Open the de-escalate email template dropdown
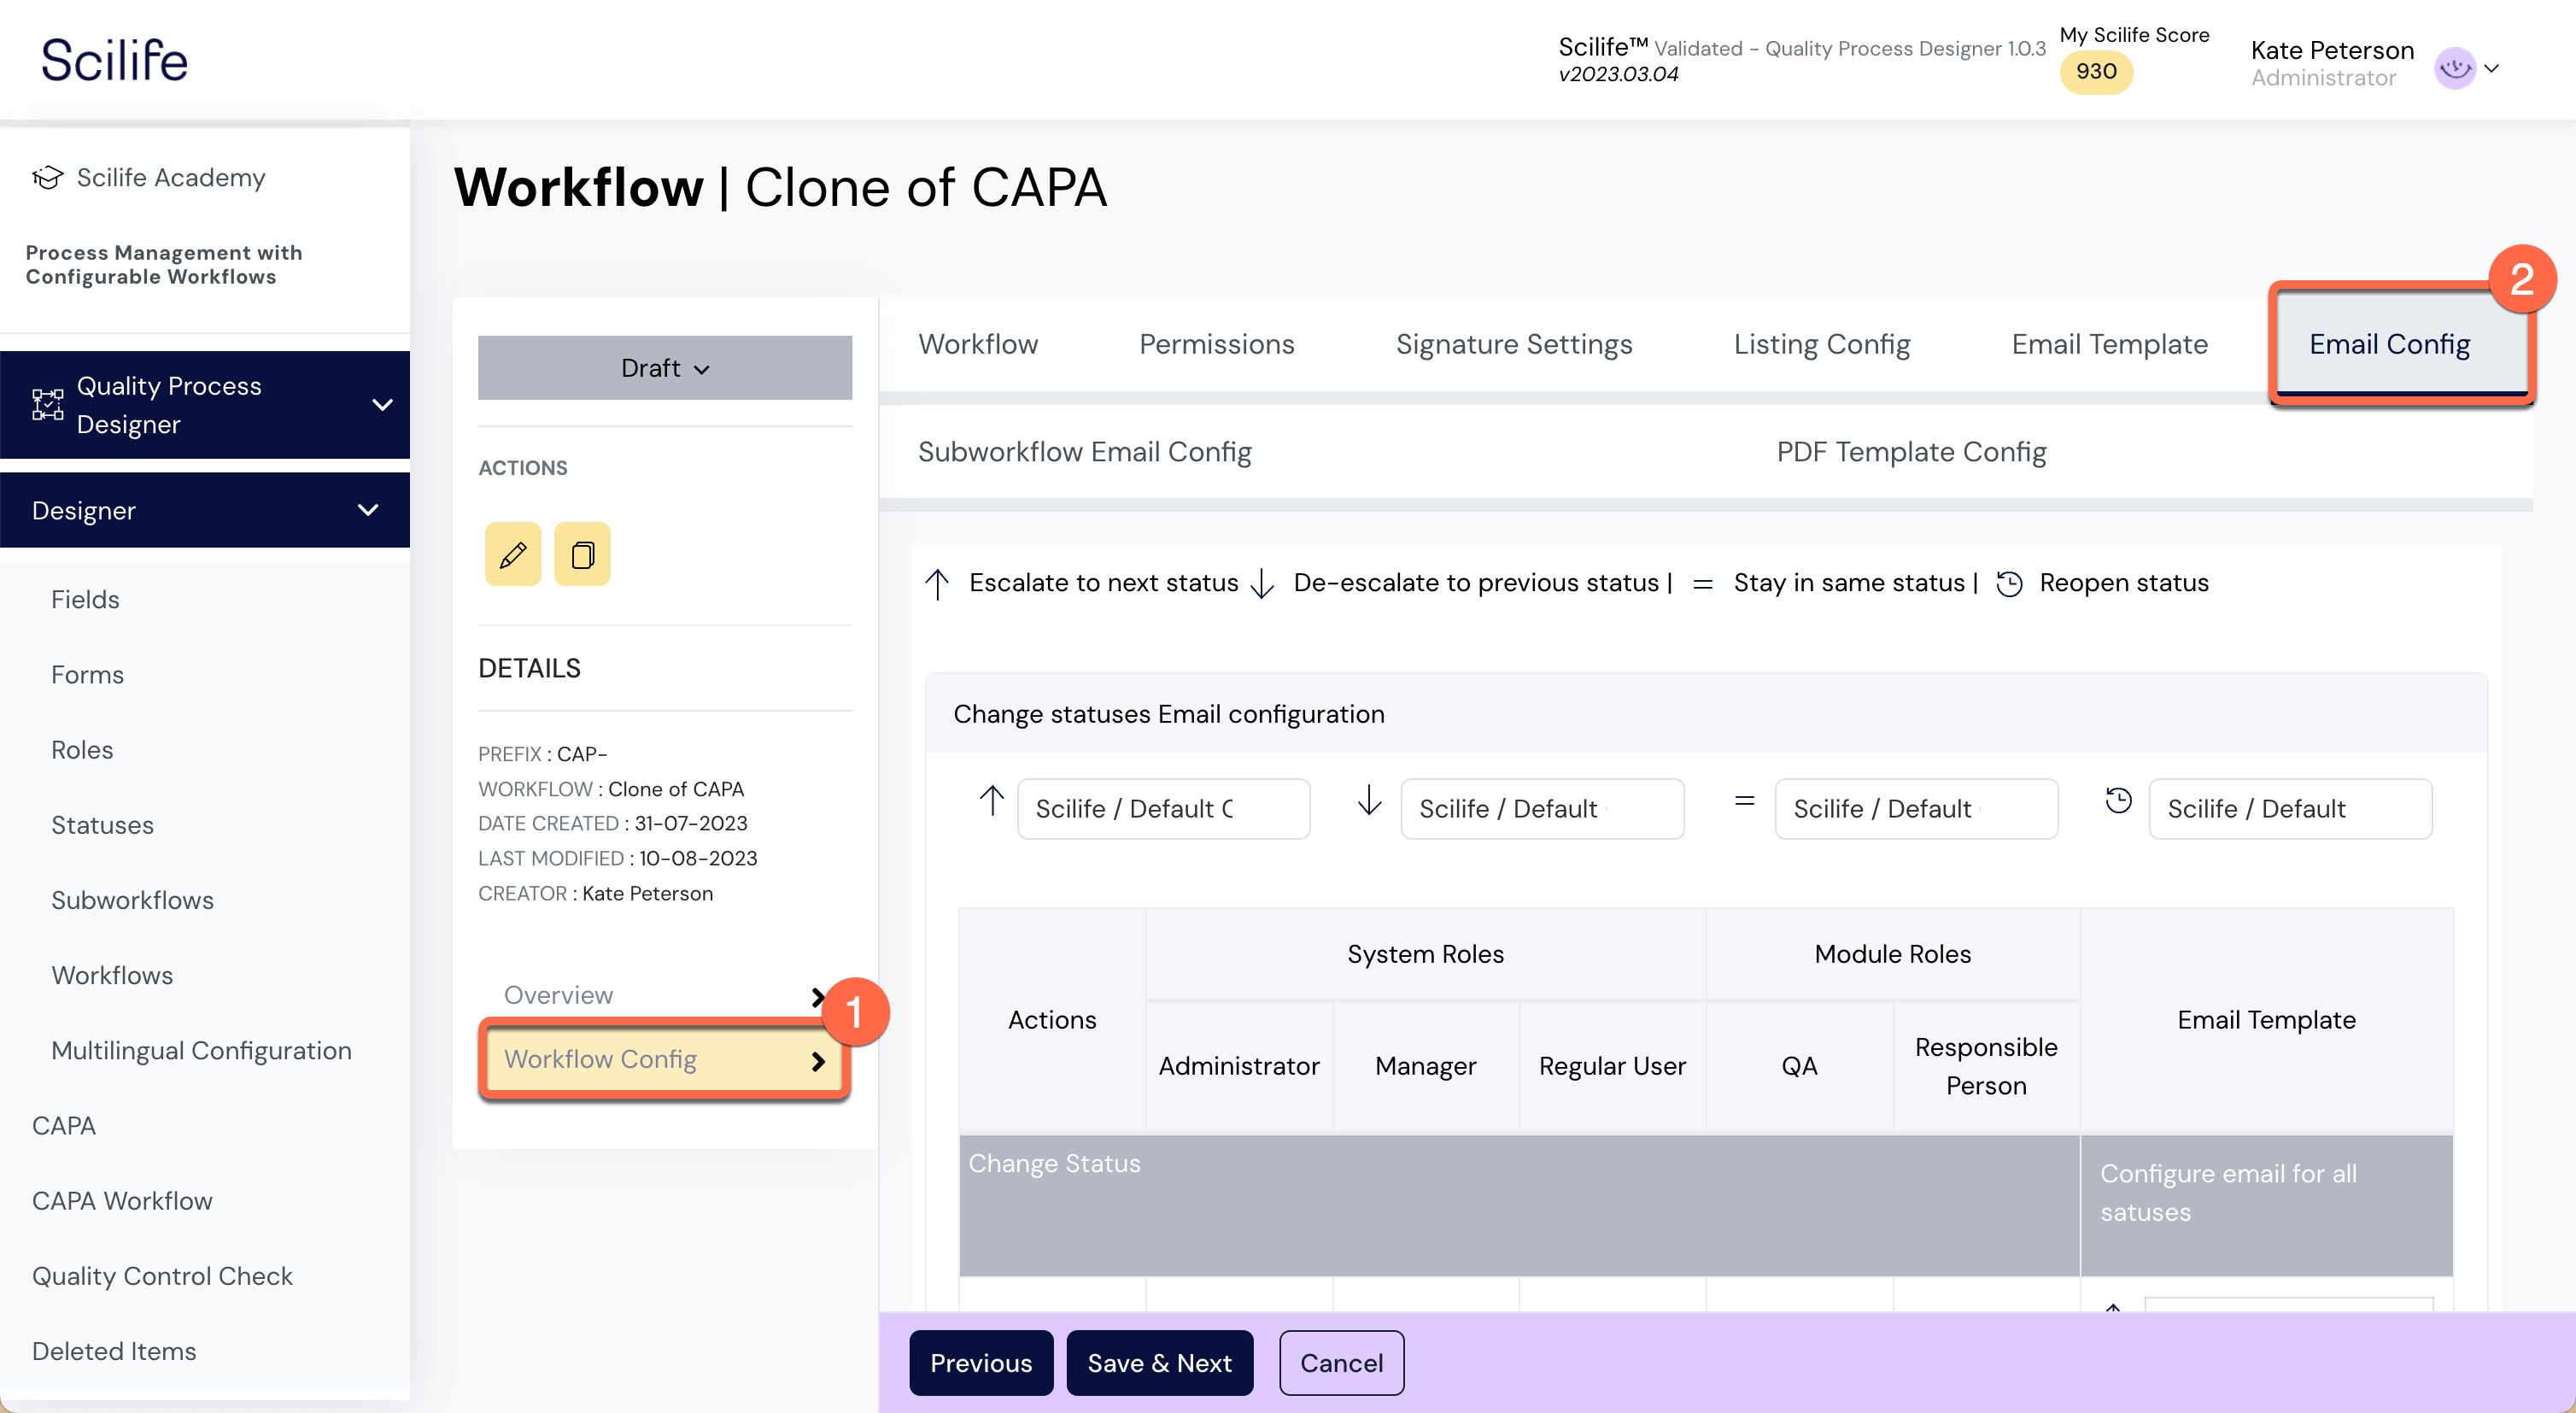The image size is (2576, 1413). pyautogui.click(x=1541, y=808)
